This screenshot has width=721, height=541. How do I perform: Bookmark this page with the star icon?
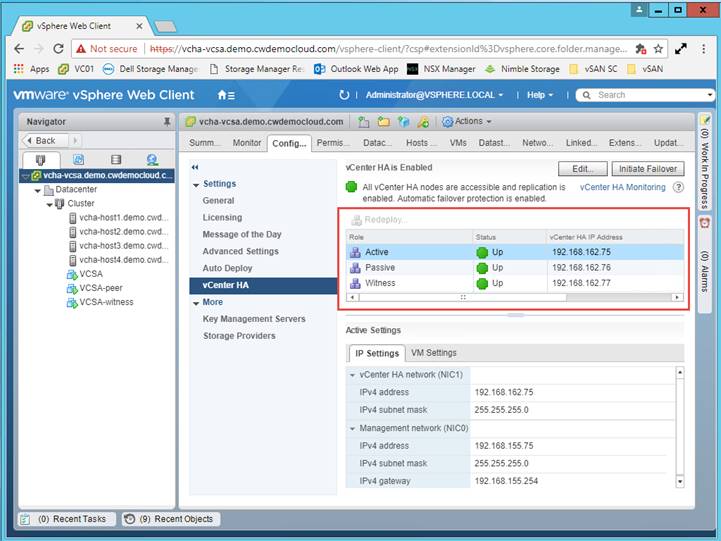pos(658,49)
